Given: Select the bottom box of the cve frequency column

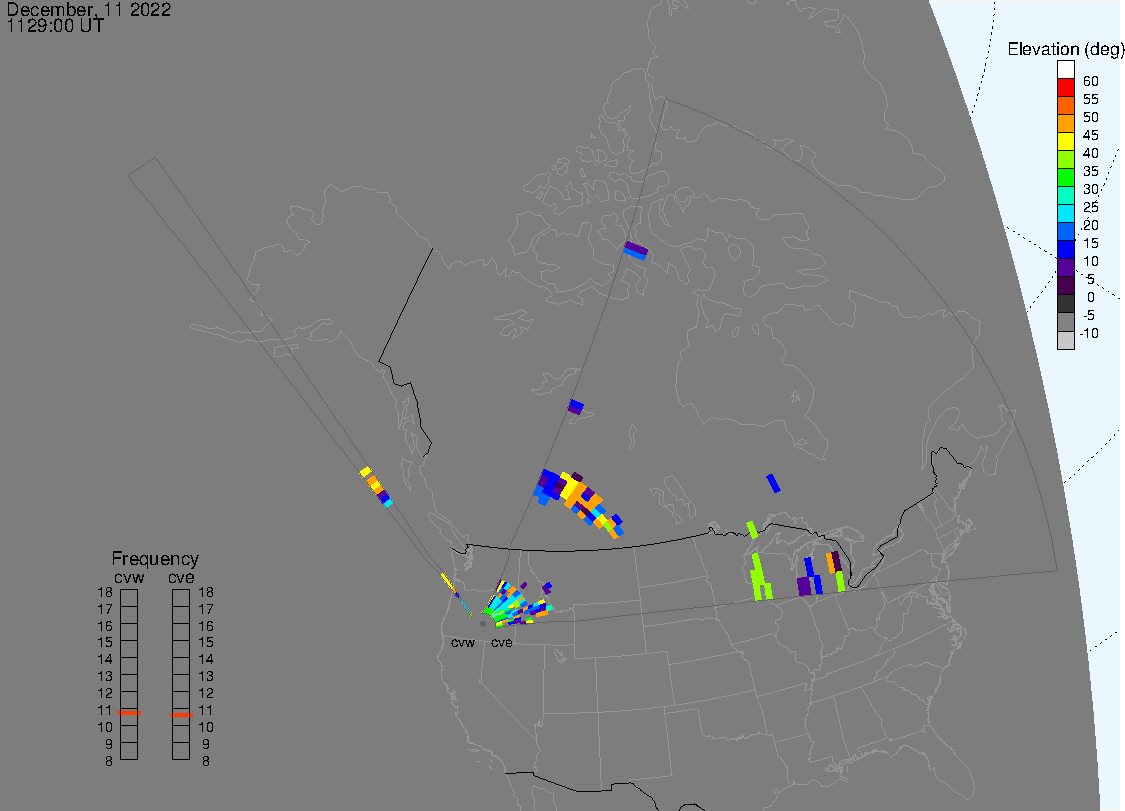Looking at the screenshot, I should coord(181,750).
